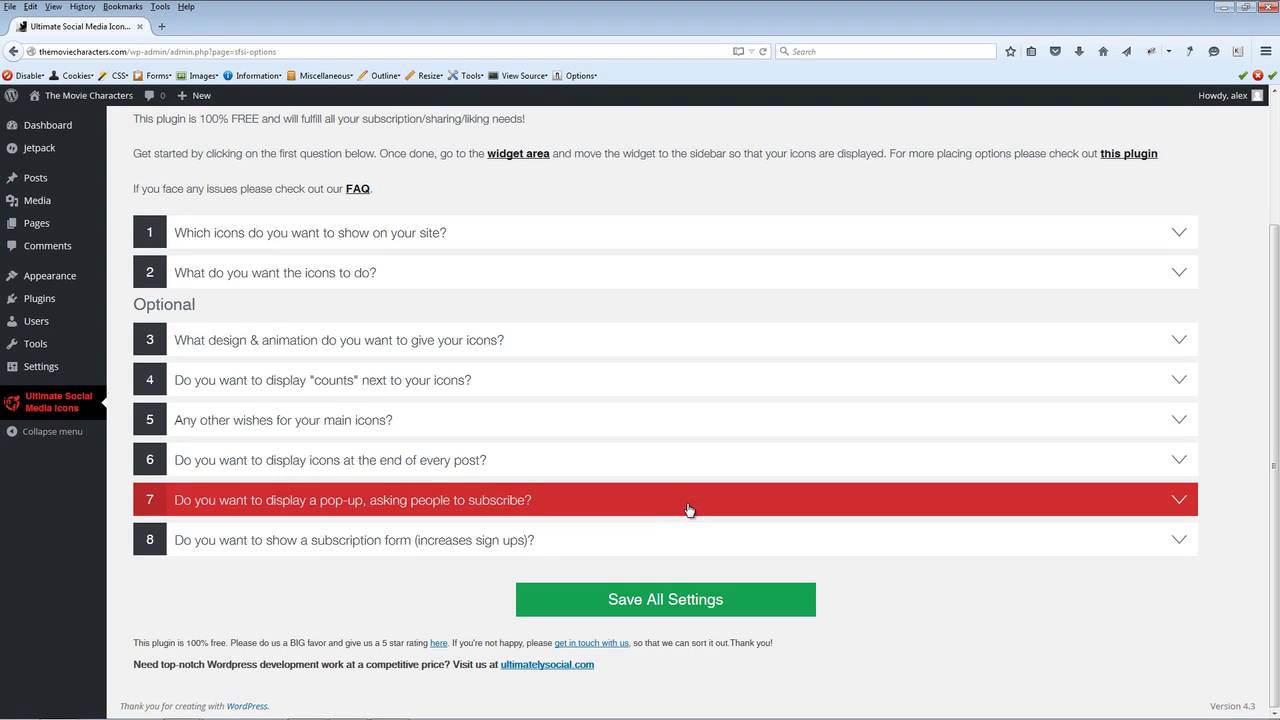Expand section 8 chevron, subscription form
The image size is (1280, 720).
tap(1179, 540)
